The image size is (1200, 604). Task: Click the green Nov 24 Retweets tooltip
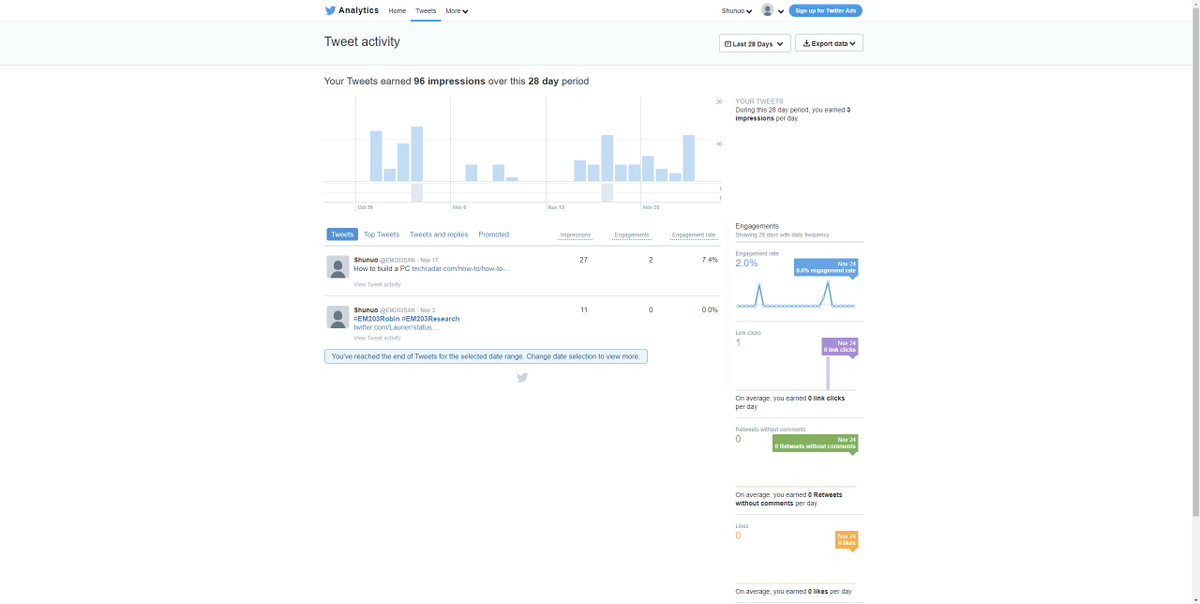click(x=815, y=443)
